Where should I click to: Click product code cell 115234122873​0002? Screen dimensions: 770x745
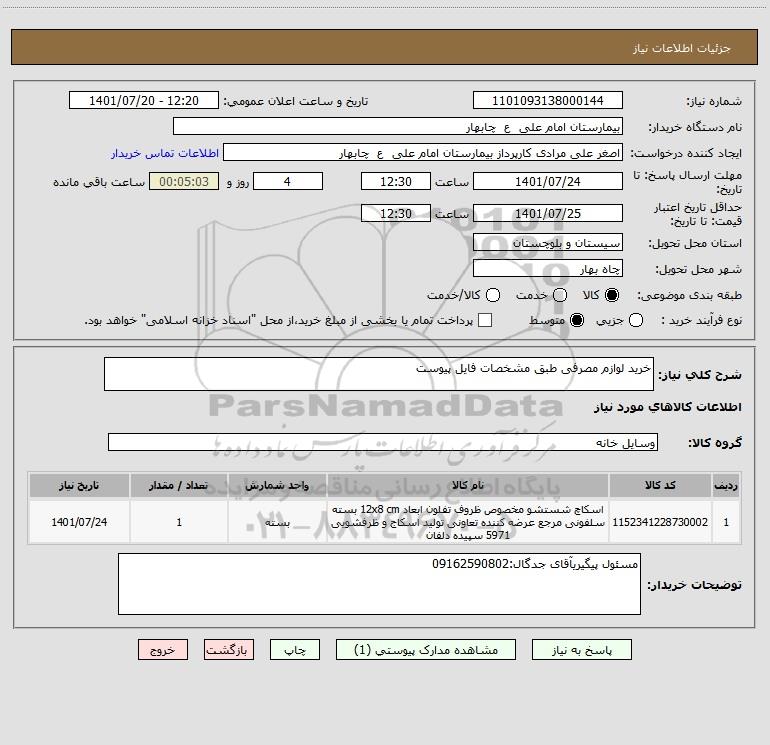point(660,522)
